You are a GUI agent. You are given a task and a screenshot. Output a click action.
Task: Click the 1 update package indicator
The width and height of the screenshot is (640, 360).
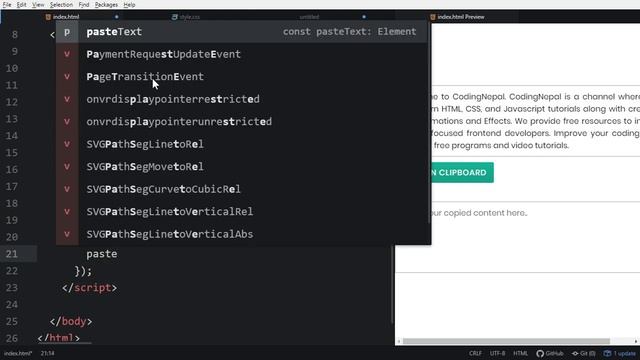pos(620,353)
